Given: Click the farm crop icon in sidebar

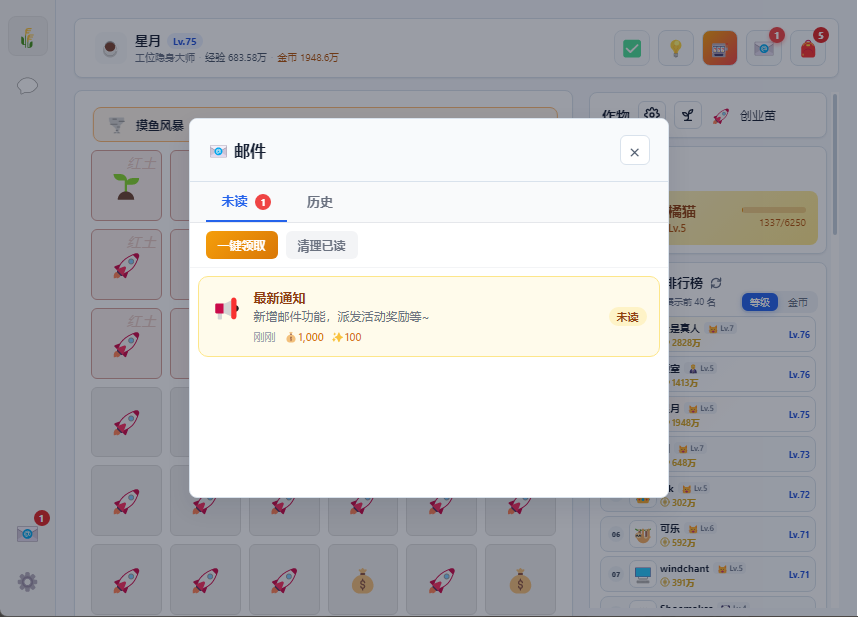Looking at the screenshot, I should 27,37.
